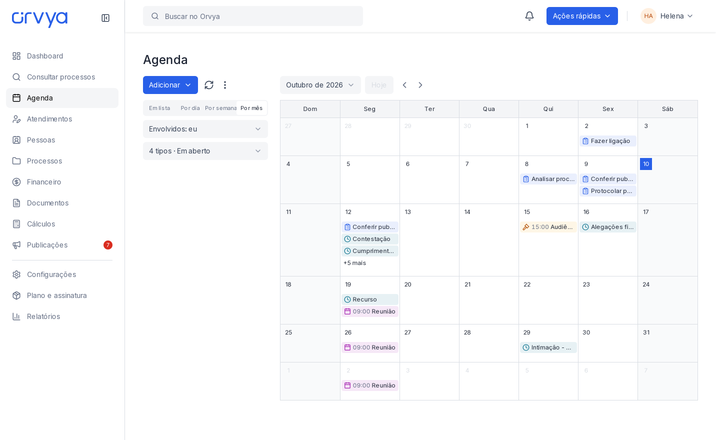Open the 09:00 Reunião on November 2

coord(370,385)
